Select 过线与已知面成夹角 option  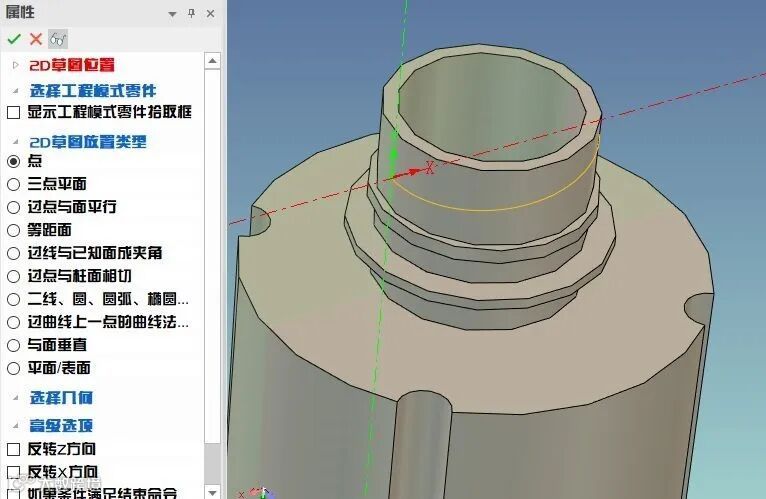(x=14, y=253)
